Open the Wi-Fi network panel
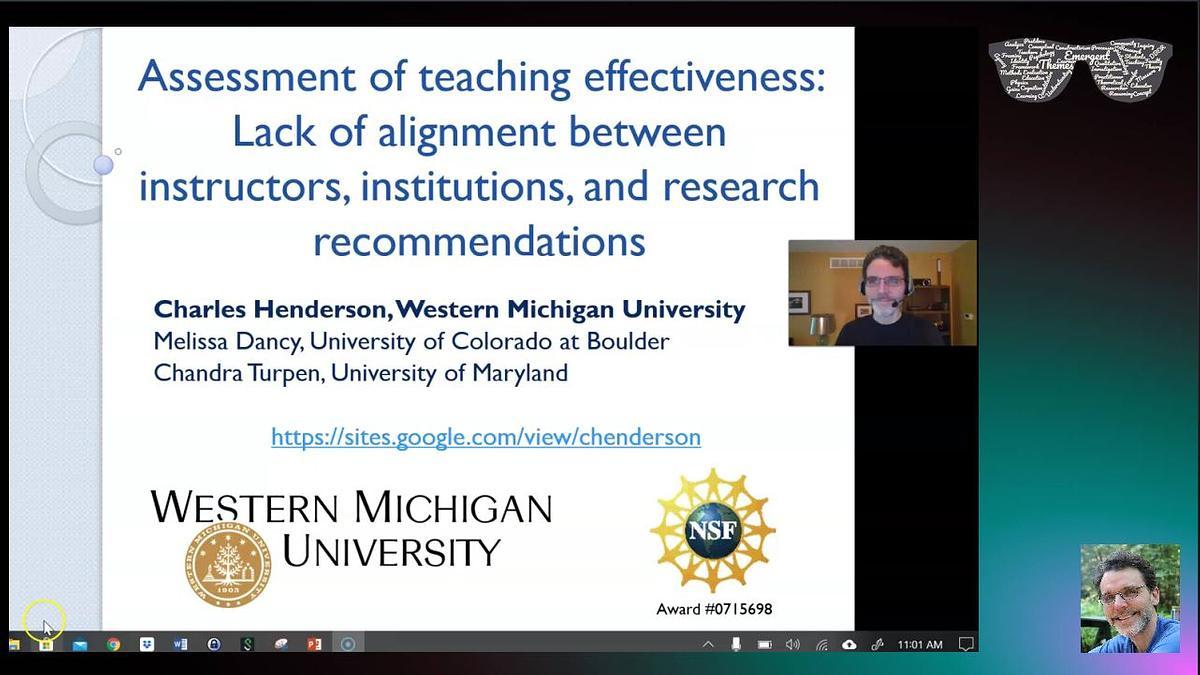Screen dimensions: 1200x675 [821, 645]
